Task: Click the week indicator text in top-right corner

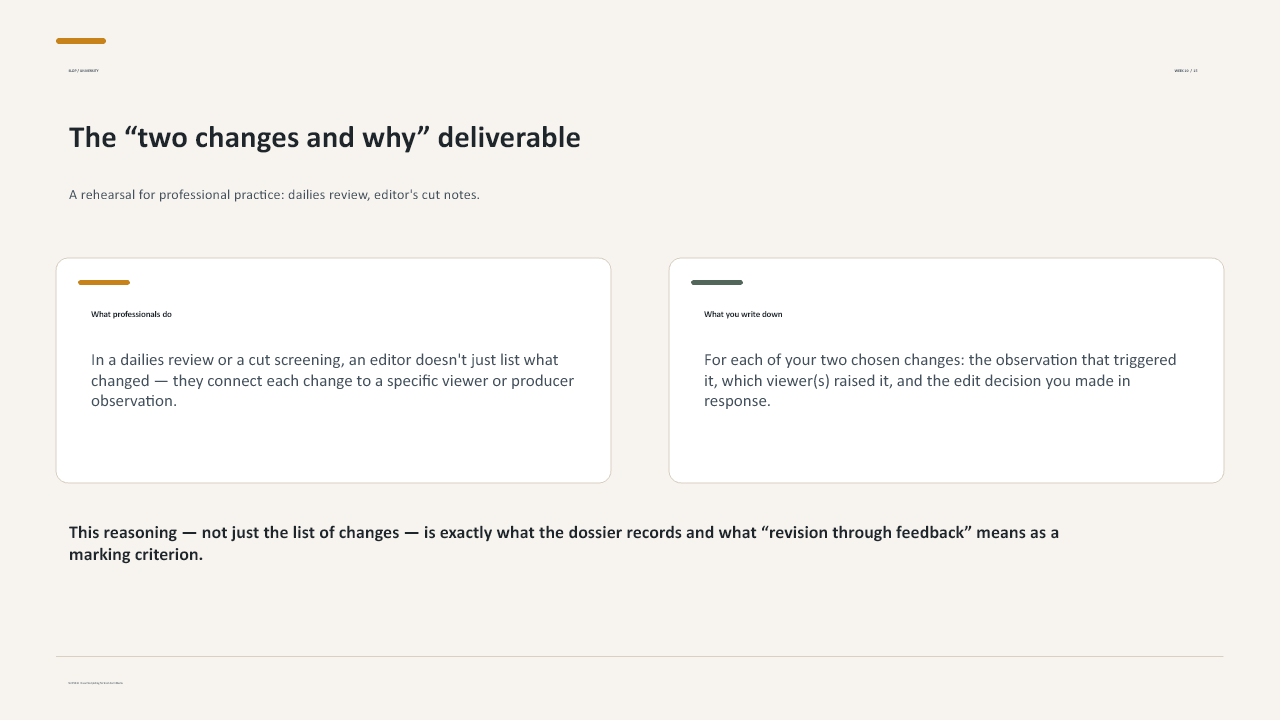Action: click(x=1186, y=71)
